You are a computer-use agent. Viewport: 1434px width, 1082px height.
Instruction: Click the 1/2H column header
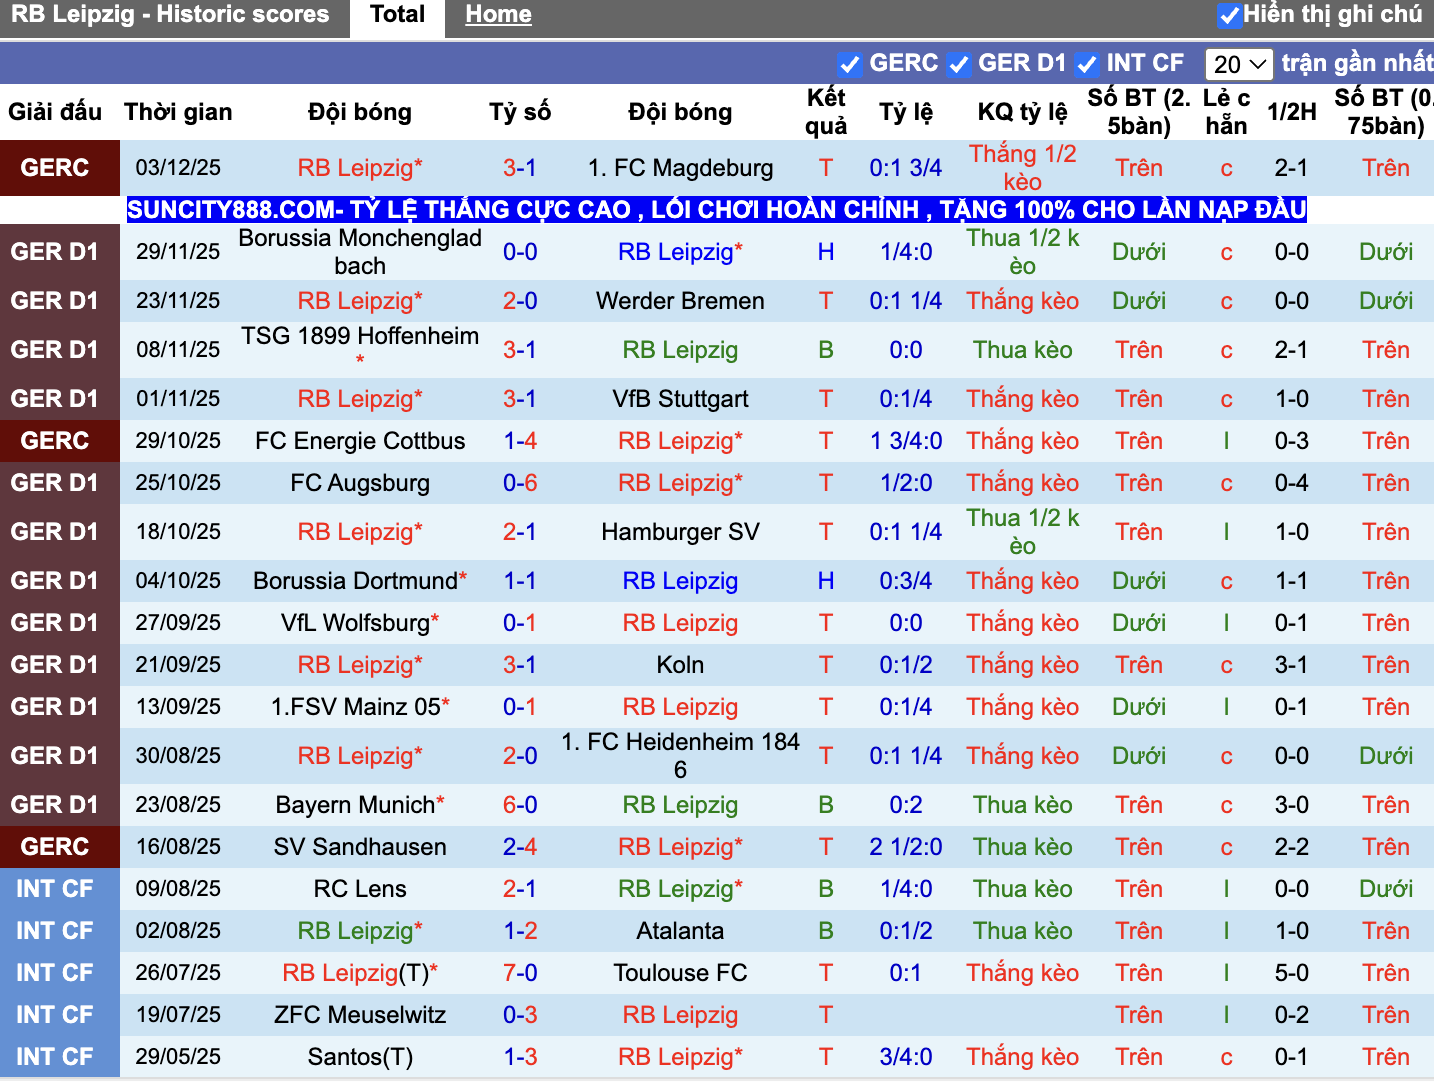(x=1291, y=112)
